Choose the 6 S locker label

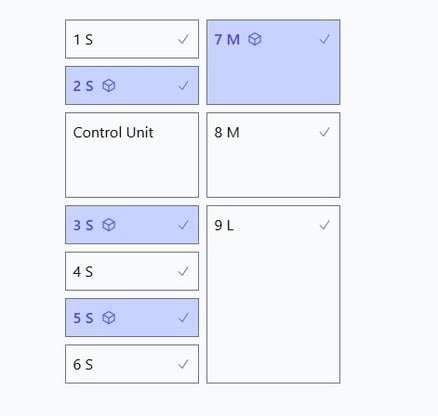point(83,364)
